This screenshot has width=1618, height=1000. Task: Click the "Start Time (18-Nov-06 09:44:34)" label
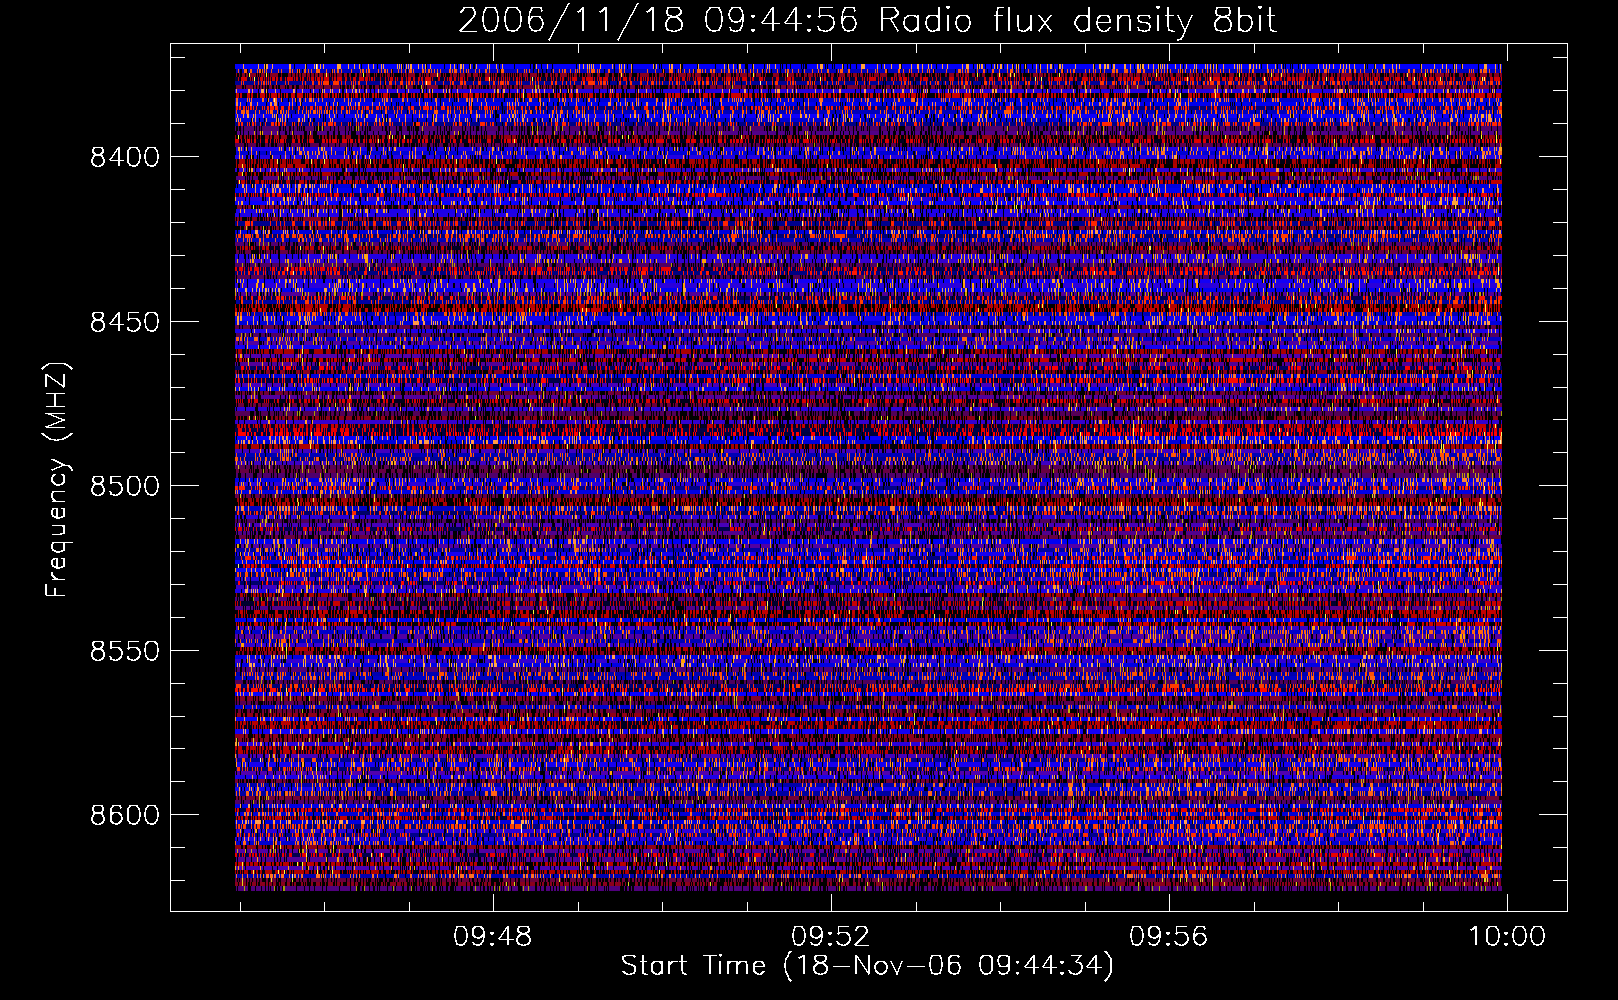point(867,966)
